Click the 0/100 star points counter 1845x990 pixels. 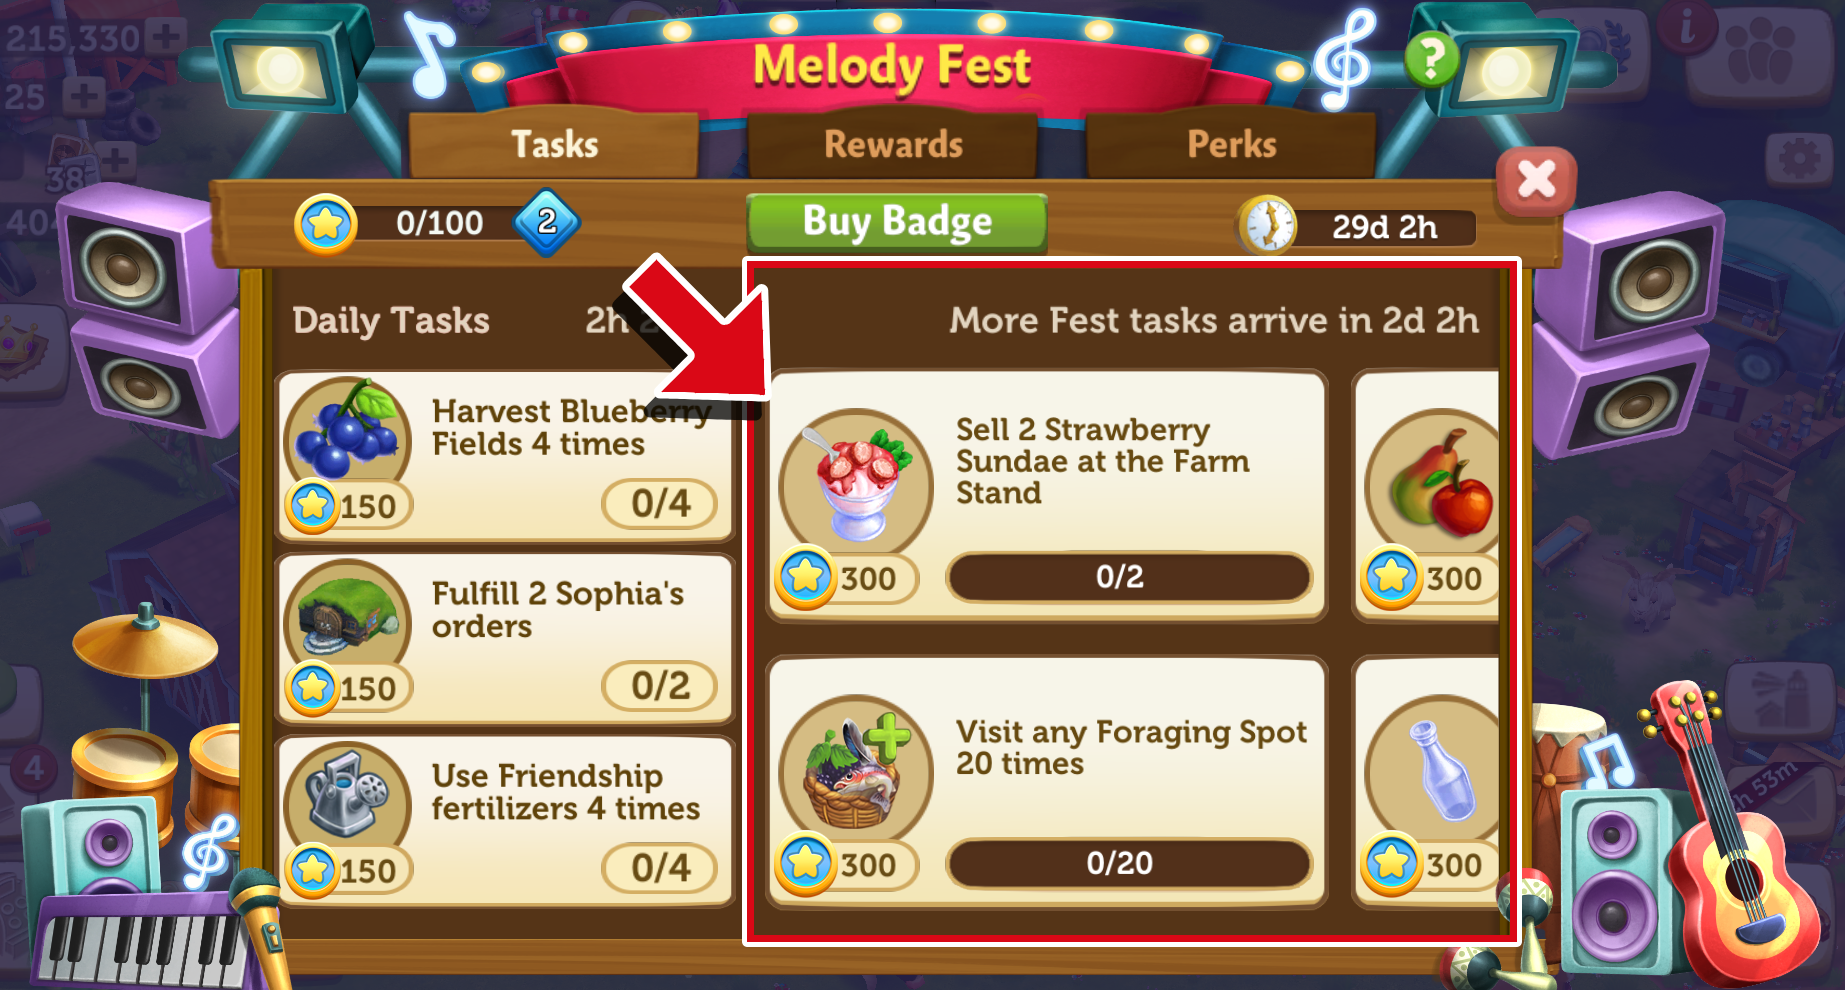[439, 223]
